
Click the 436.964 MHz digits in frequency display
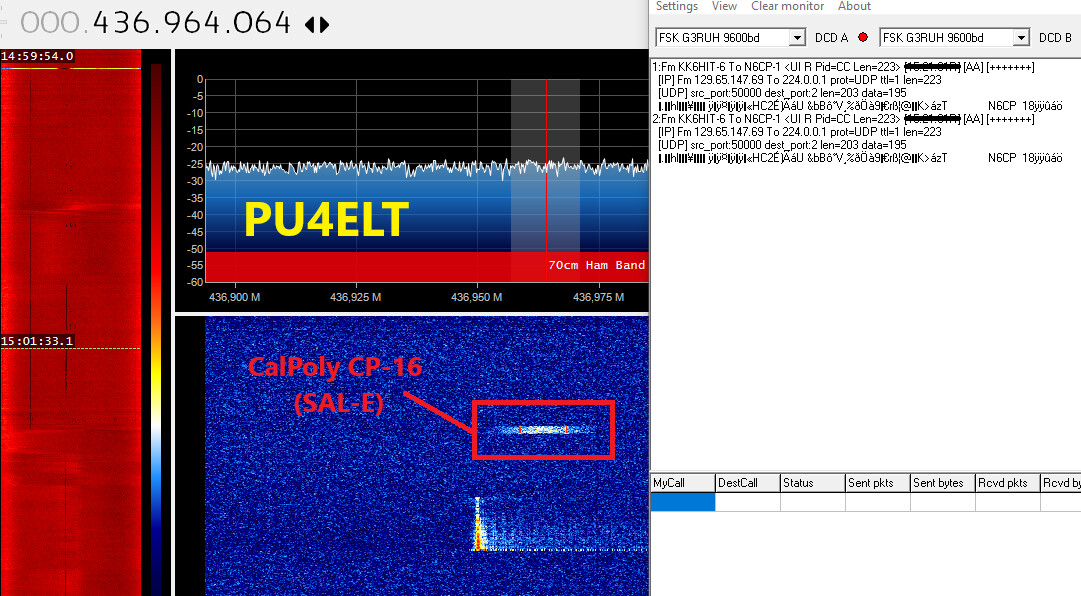[x=192, y=23]
